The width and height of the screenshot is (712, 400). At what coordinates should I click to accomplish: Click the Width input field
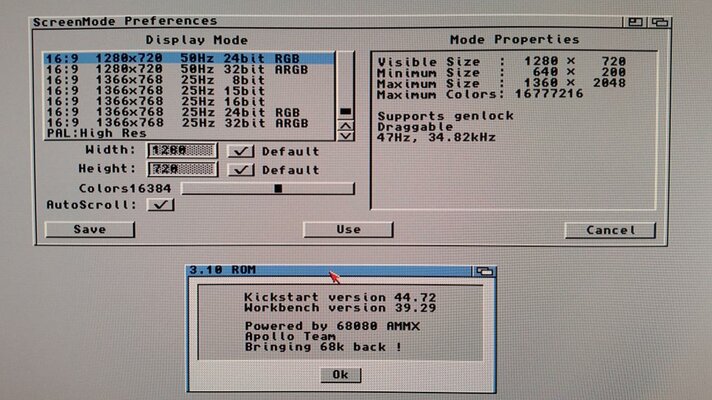click(182, 151)
